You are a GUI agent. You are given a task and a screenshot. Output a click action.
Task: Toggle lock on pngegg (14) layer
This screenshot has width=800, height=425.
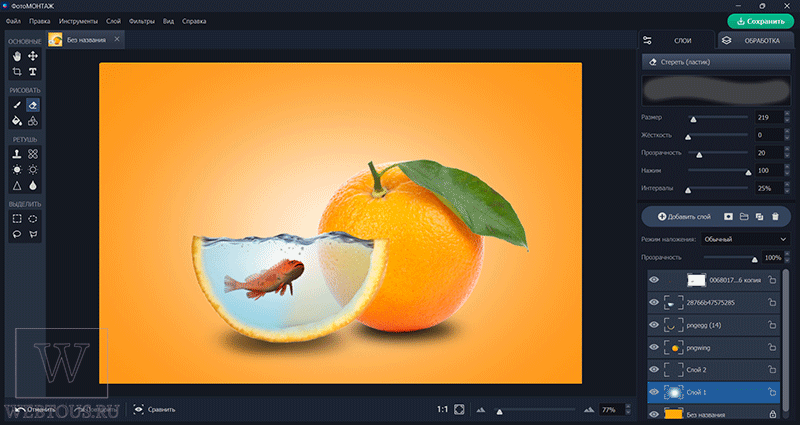tap(772, 325)
